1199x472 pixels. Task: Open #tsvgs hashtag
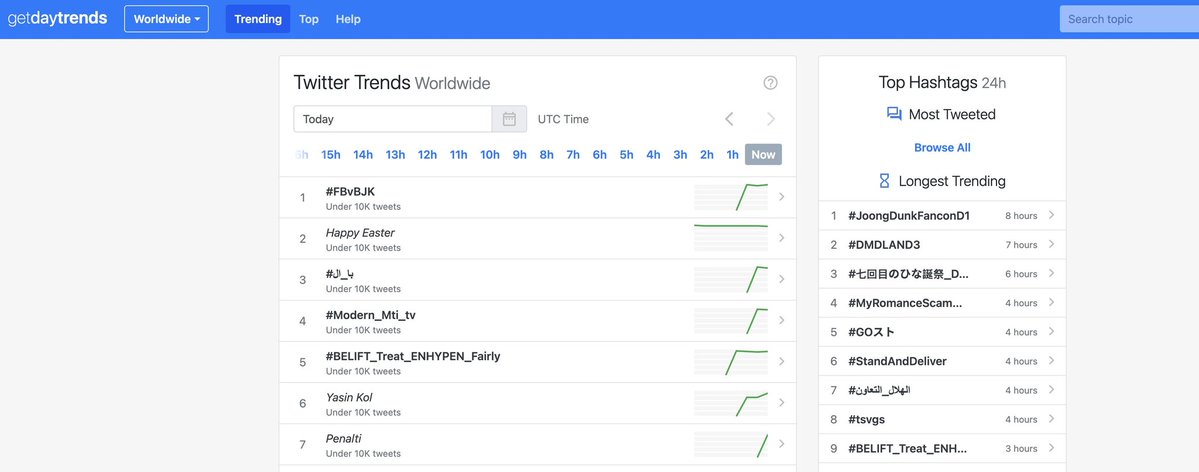(866, 419)
